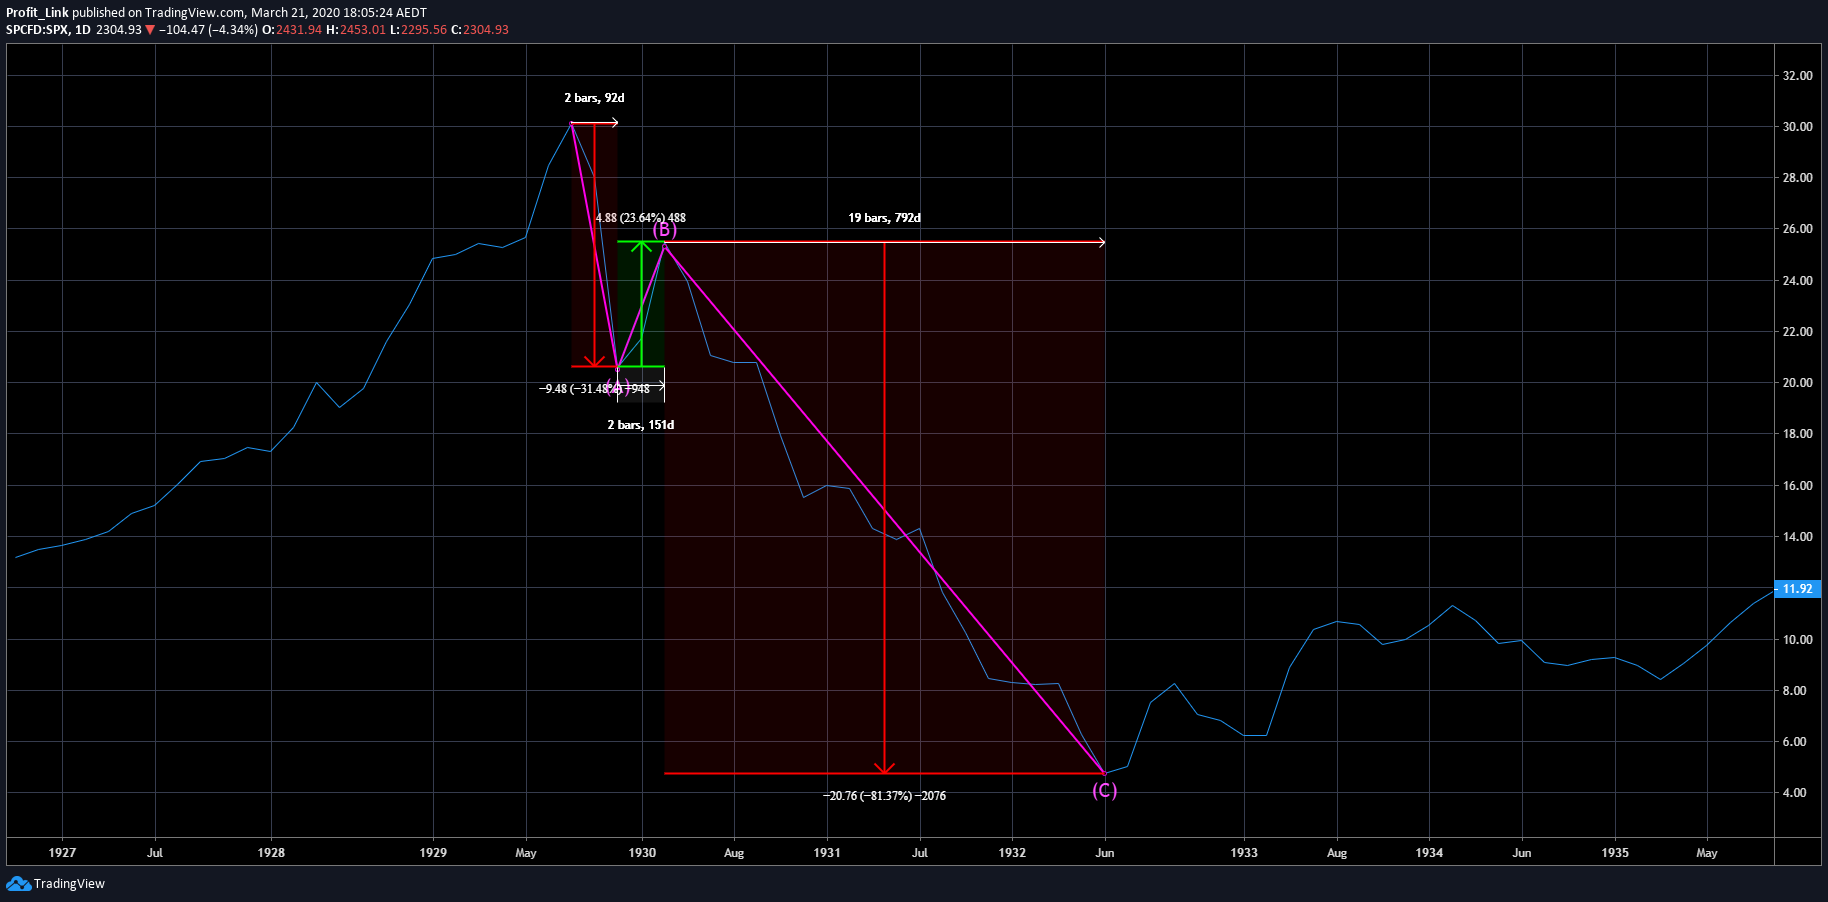Image resolution: width=1828 pixels, height=902 pixels.
Task: Click the last price 2304.93 after 1D
Action: point(119,30)
